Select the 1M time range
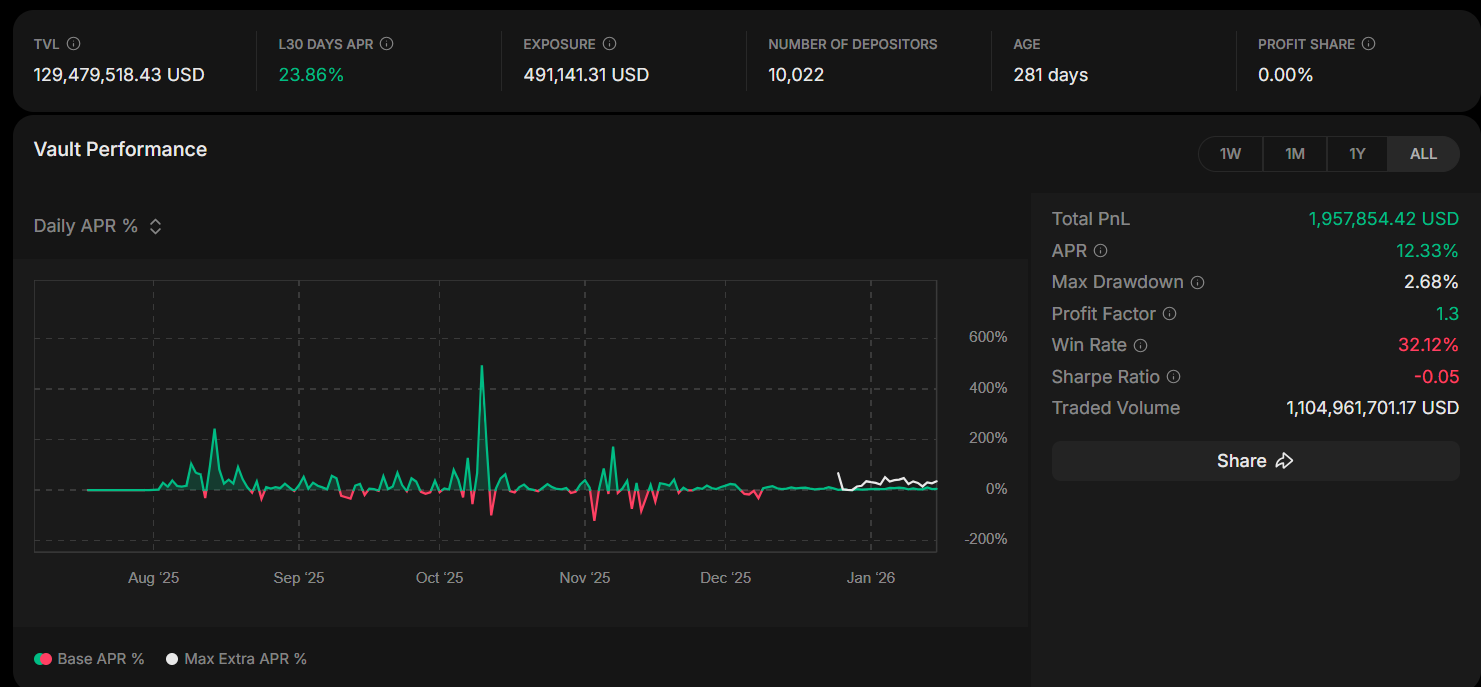The width and height of the screenshot is (1481, 687). point(1295,154)
